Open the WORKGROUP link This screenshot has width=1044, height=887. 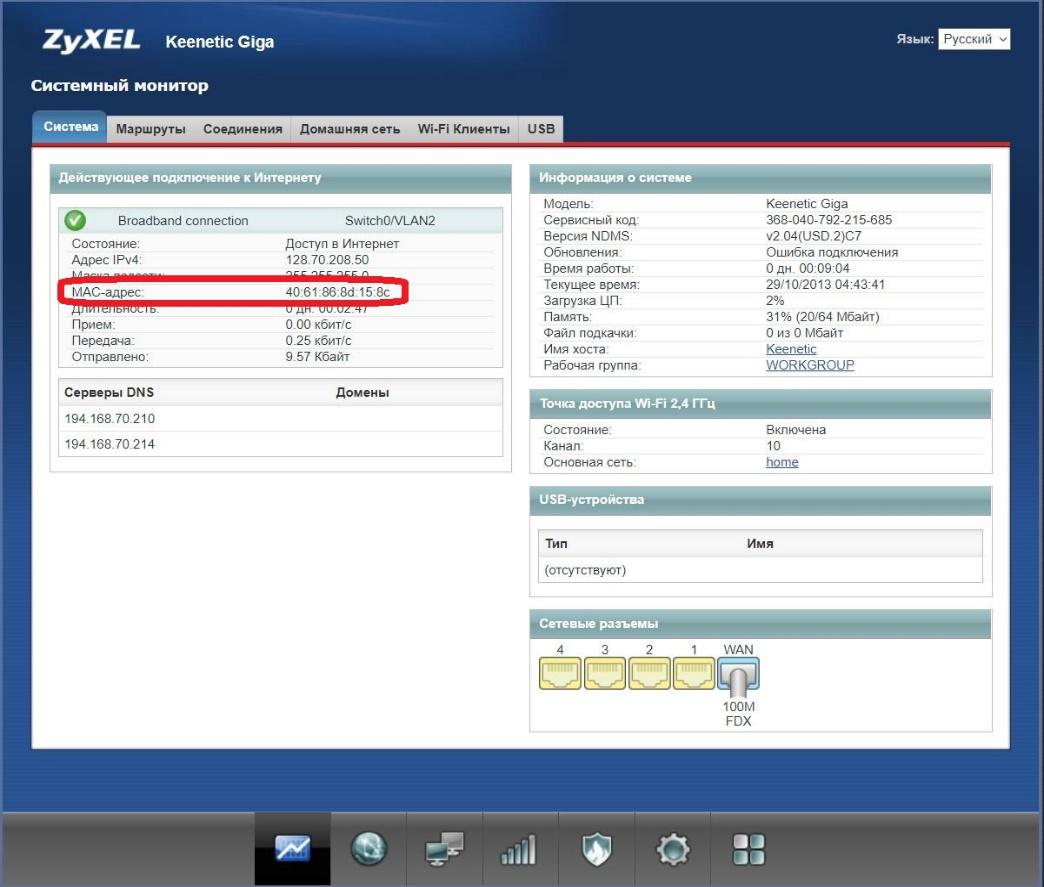click(810, 365)
